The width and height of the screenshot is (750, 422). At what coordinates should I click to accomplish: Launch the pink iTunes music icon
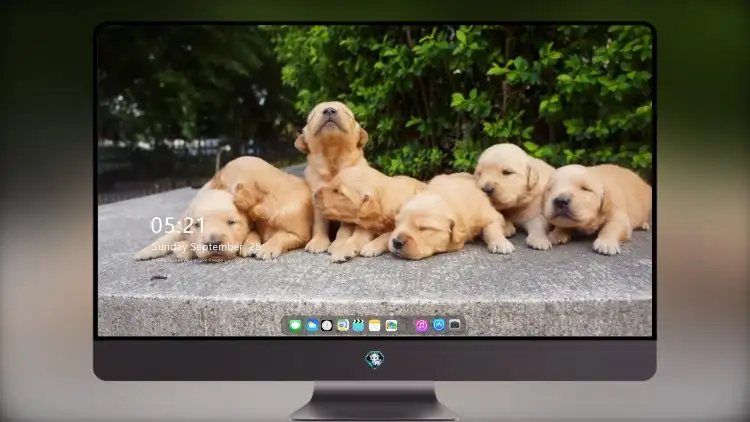click(421, 326)
